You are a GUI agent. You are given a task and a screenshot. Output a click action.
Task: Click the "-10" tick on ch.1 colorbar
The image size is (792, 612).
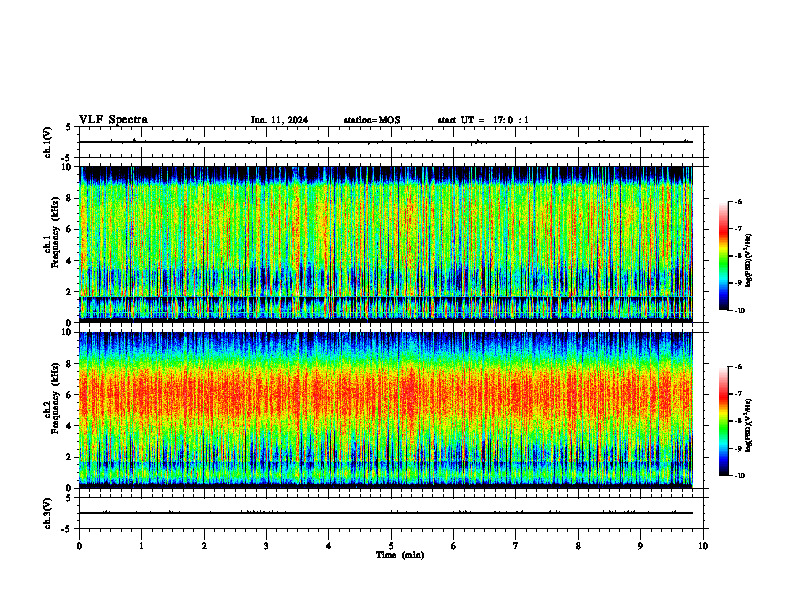pyautogui.click(x=740, y=311)
